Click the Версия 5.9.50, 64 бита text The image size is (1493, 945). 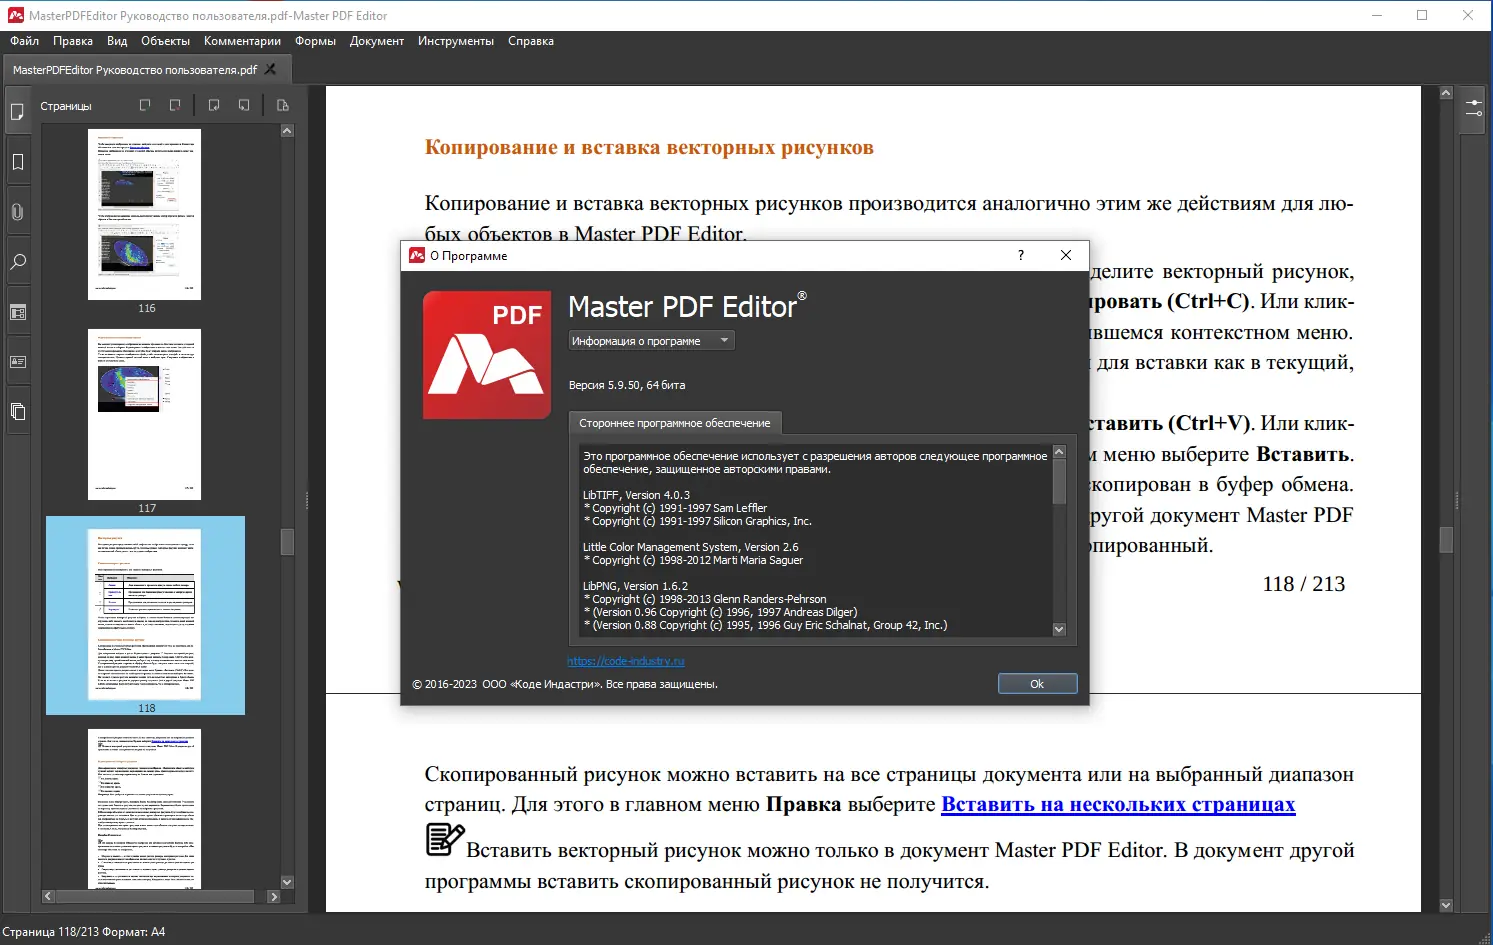[627, 385]
